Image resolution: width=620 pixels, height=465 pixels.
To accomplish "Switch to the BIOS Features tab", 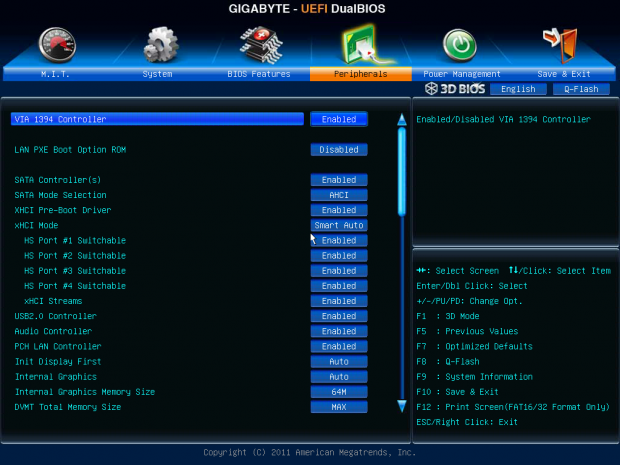I will [259, 74].
